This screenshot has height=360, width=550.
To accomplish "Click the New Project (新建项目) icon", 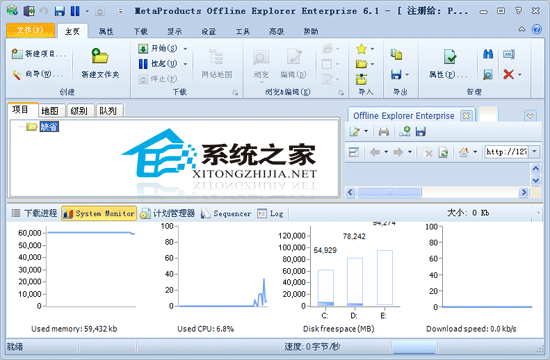I will click(x=38, y=54).
